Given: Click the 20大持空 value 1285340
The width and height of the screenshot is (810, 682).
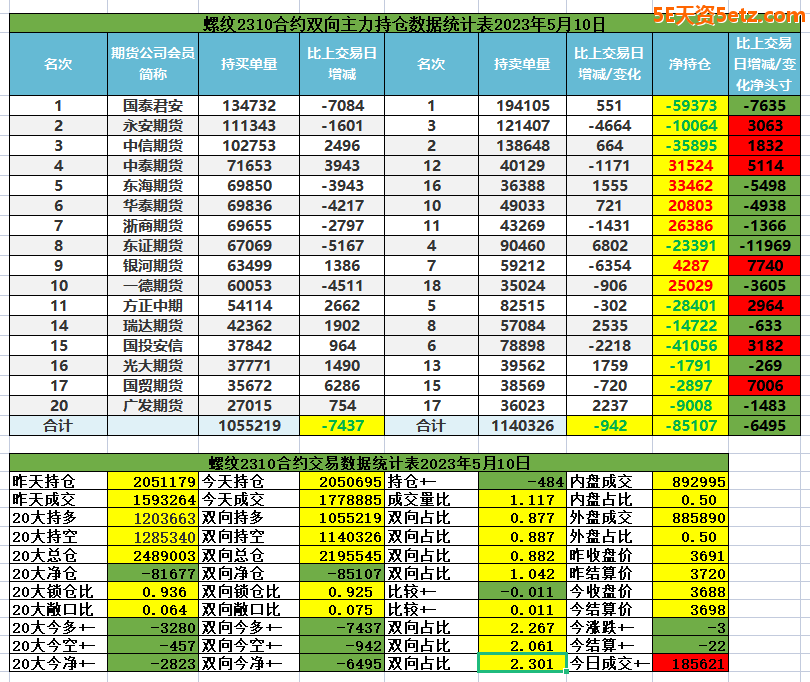Looking at the screenshot, I should click(x=153, y=537).
